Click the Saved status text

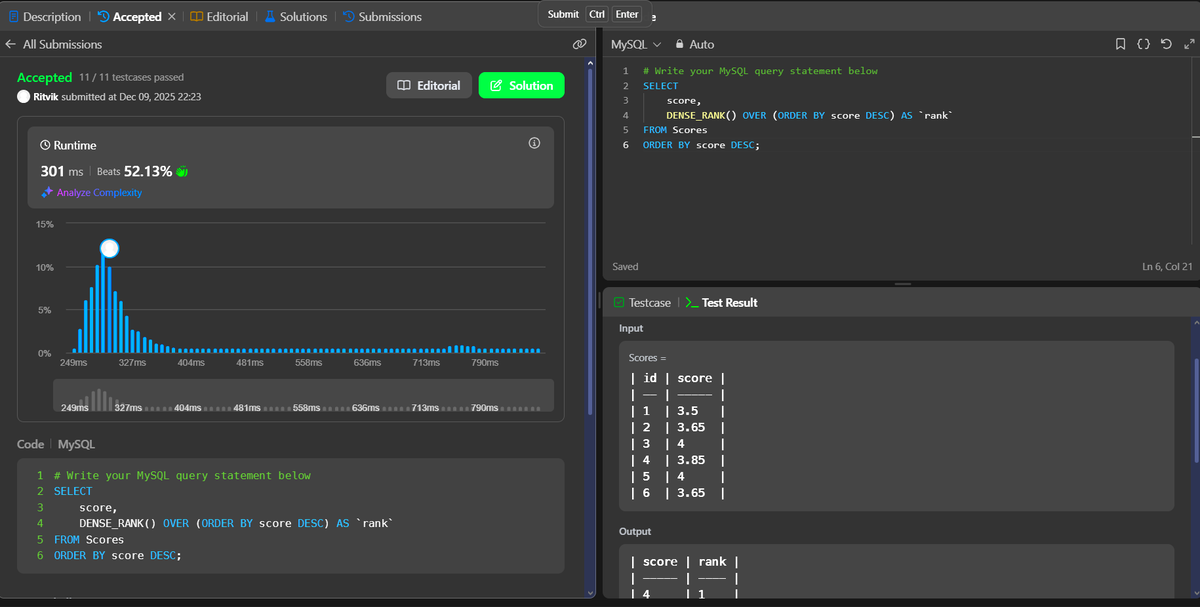pos(625,267)
